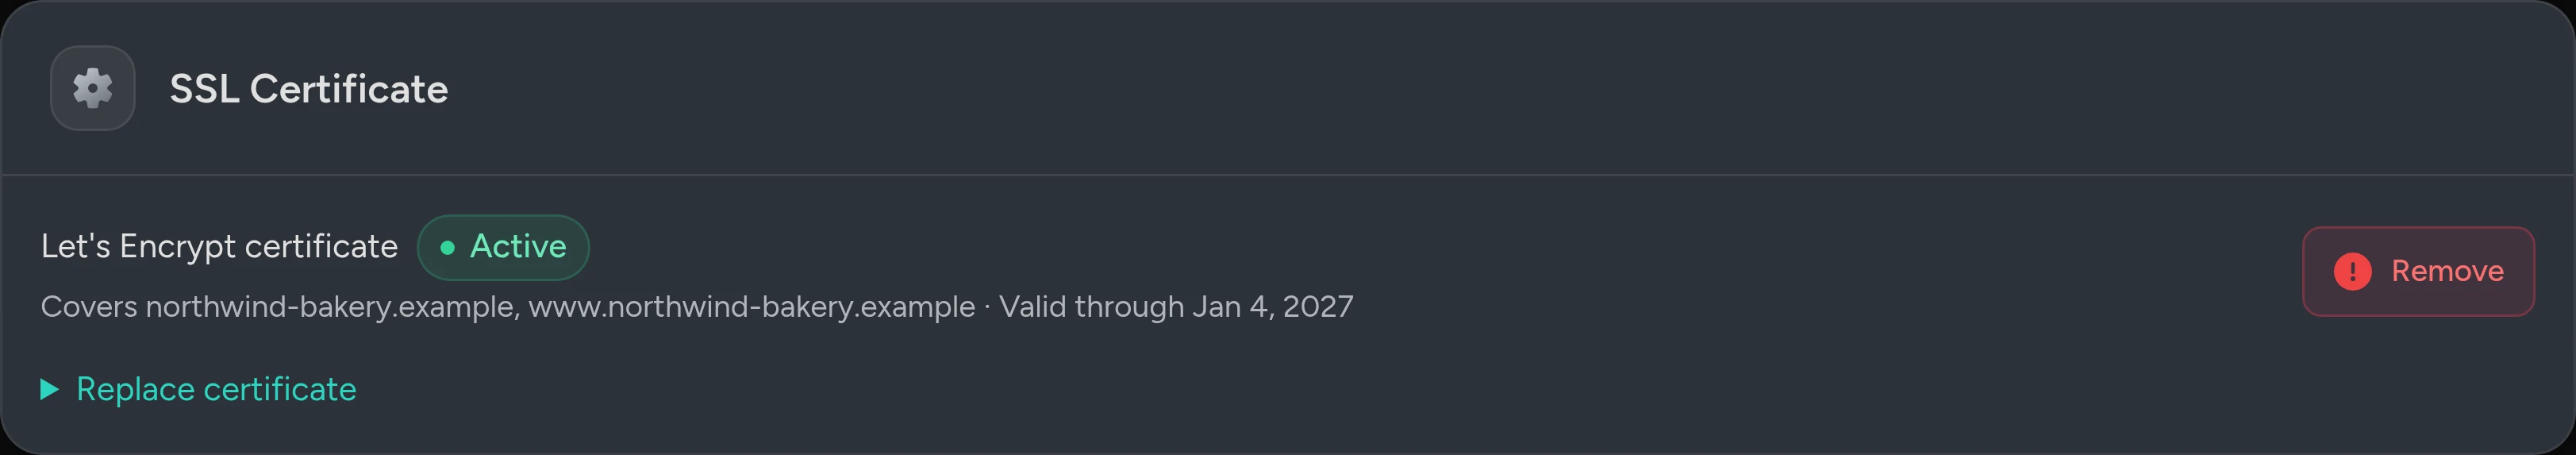This screenshot has height=455, width=2576.
Task: Click the teal disclosure triangle icon
Action: pos(49,389)
